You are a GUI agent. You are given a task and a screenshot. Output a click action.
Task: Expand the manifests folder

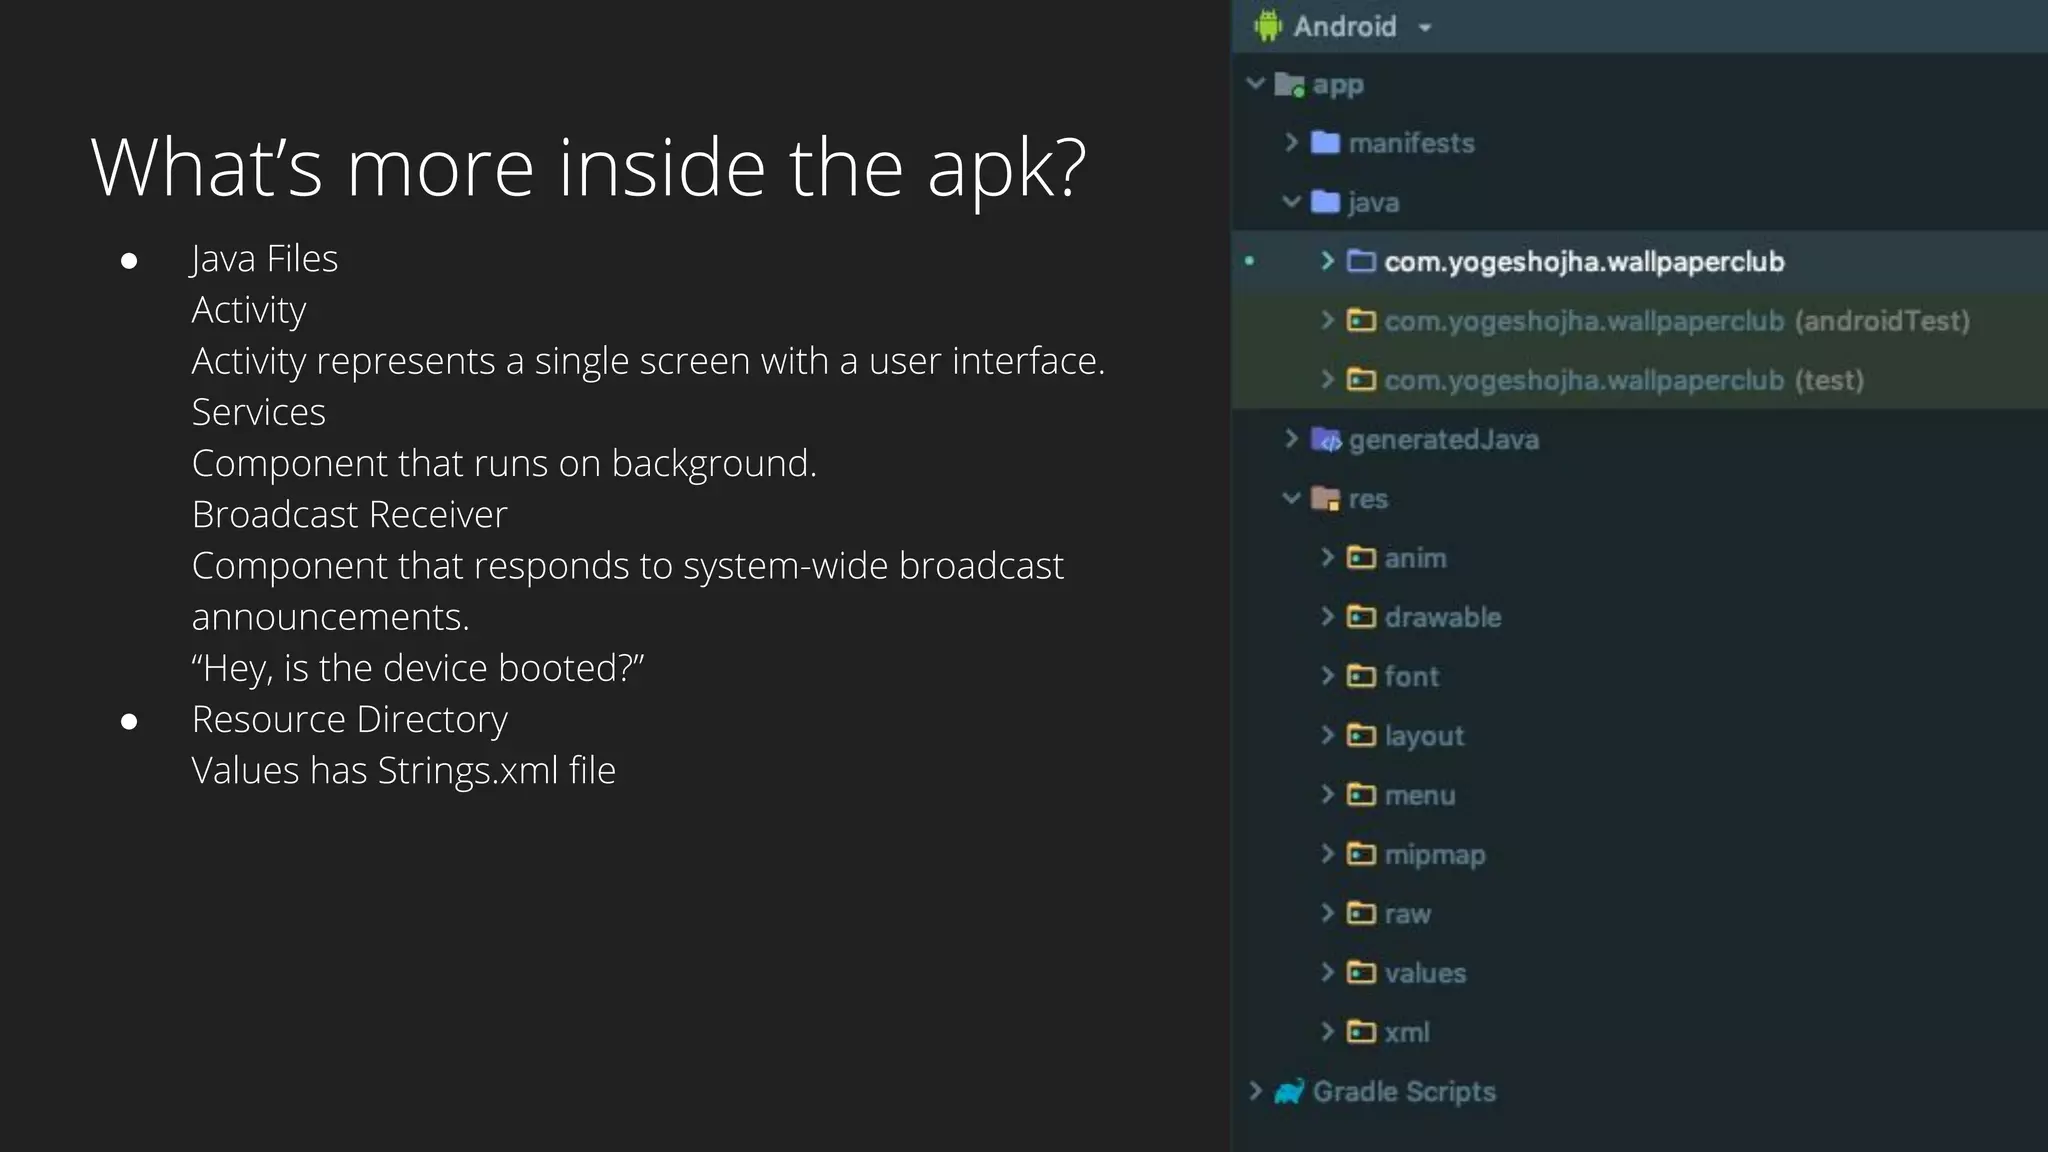(x=1292, y=143)
